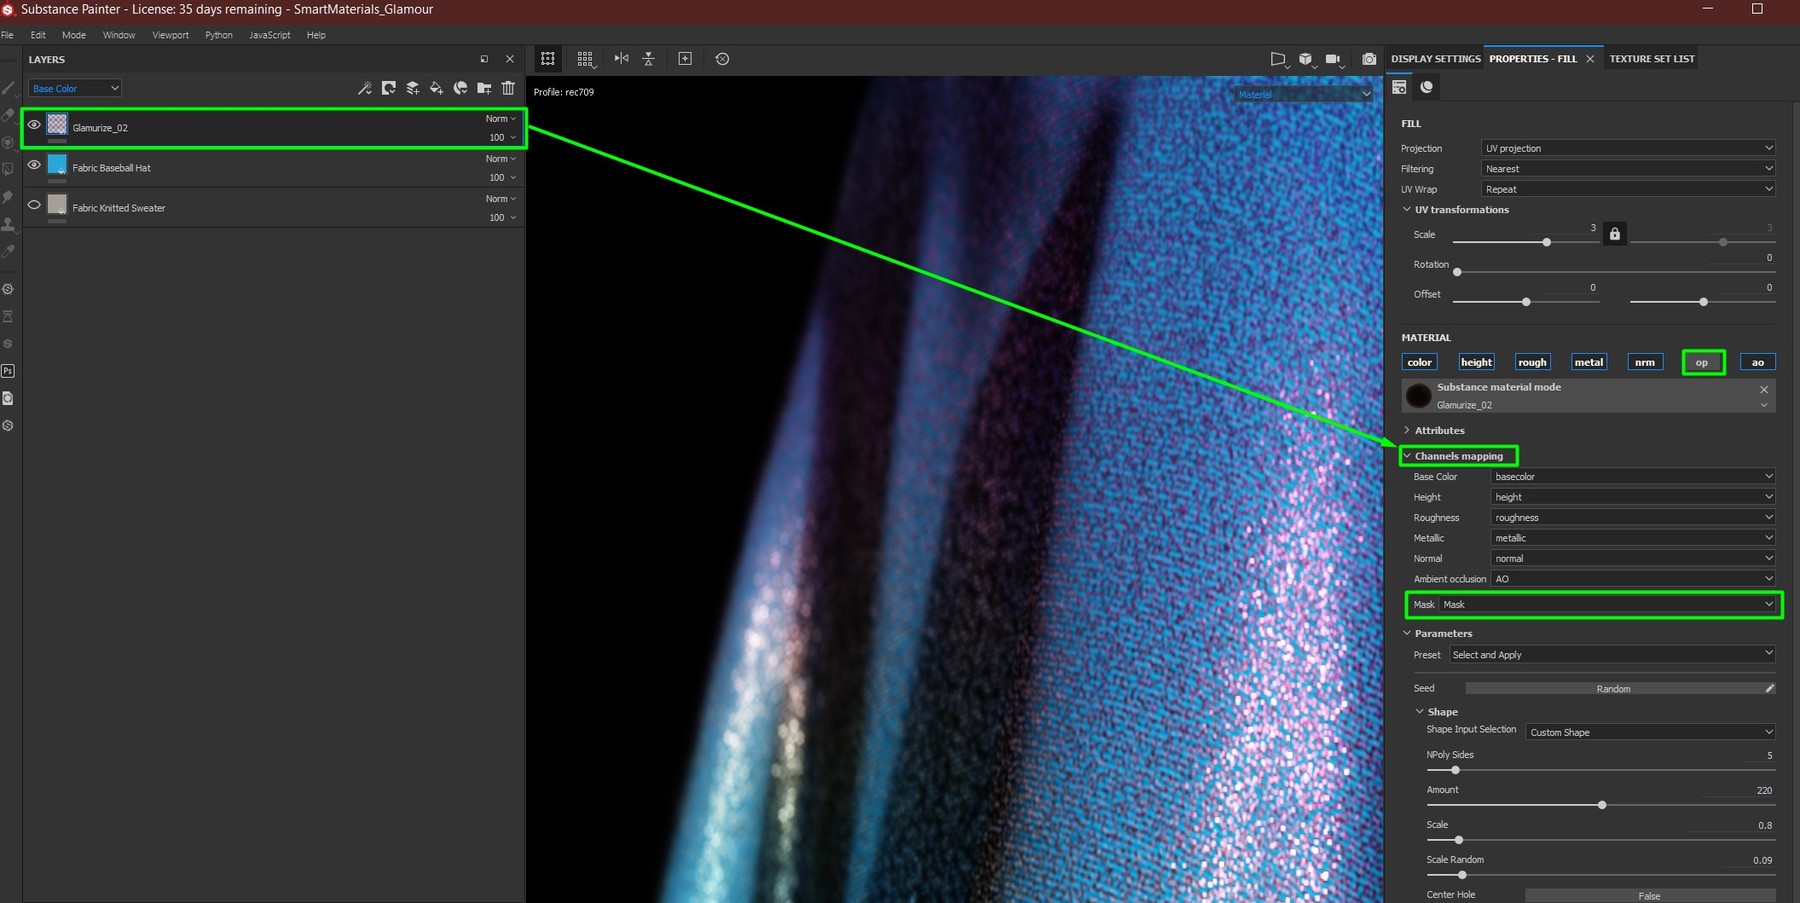This screenshot has height=903, width=1800.
Task: Click the viewport screenshot camera icon
Action: pos(1369,59)
